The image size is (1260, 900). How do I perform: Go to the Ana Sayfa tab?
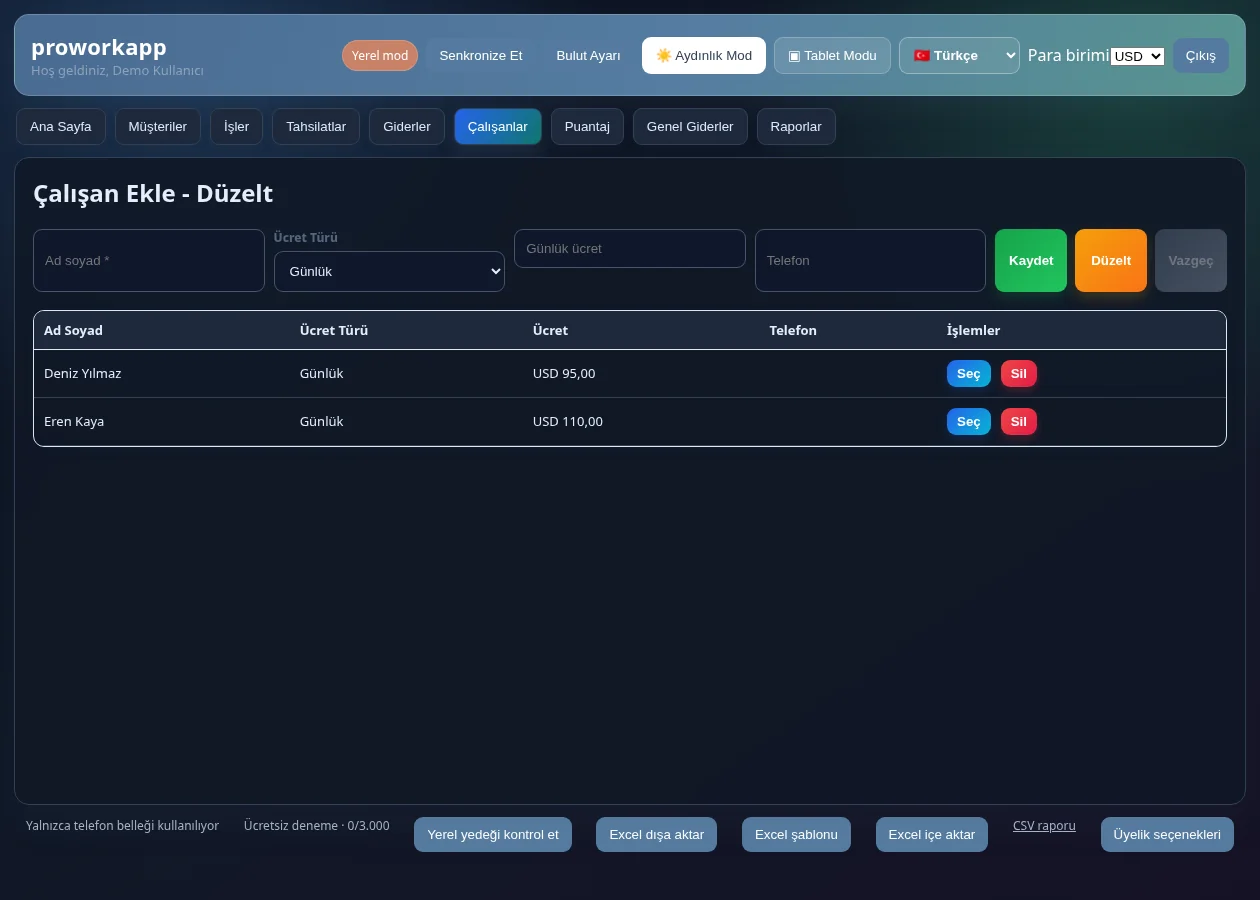tap(61, 127)
